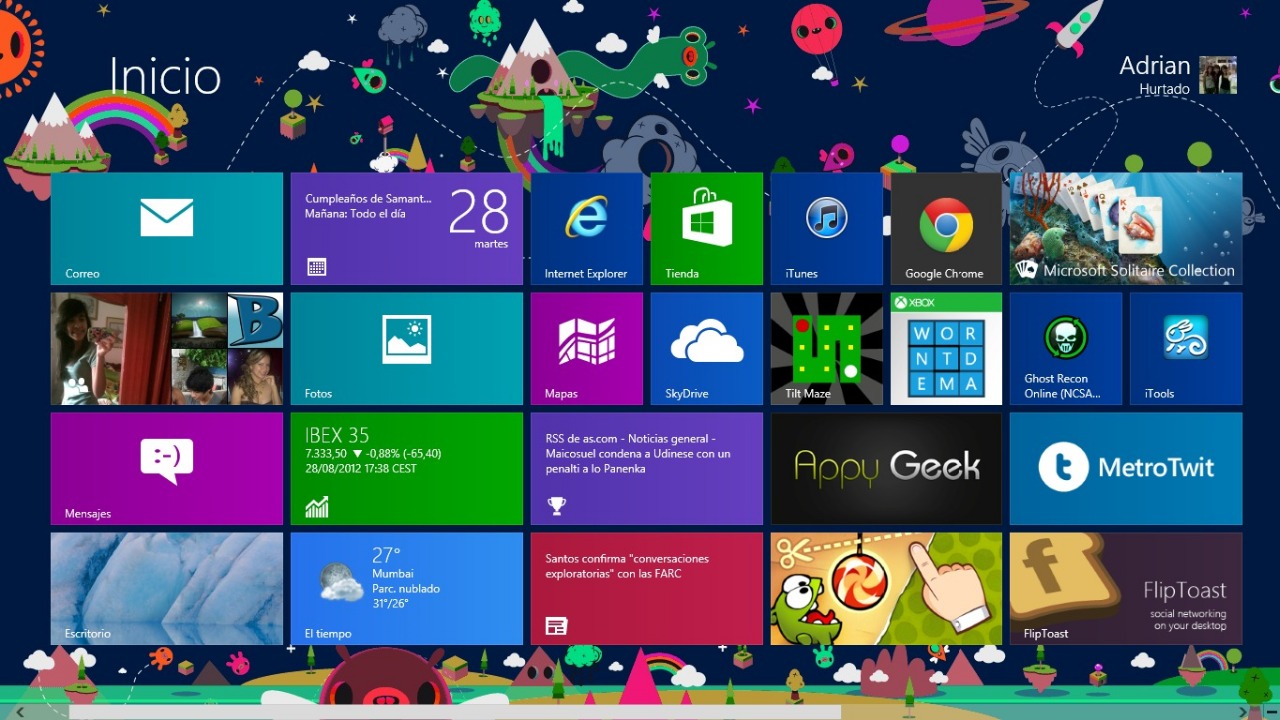Open the FlipToast tile

pyautogui.click(x=1126, y=589)
